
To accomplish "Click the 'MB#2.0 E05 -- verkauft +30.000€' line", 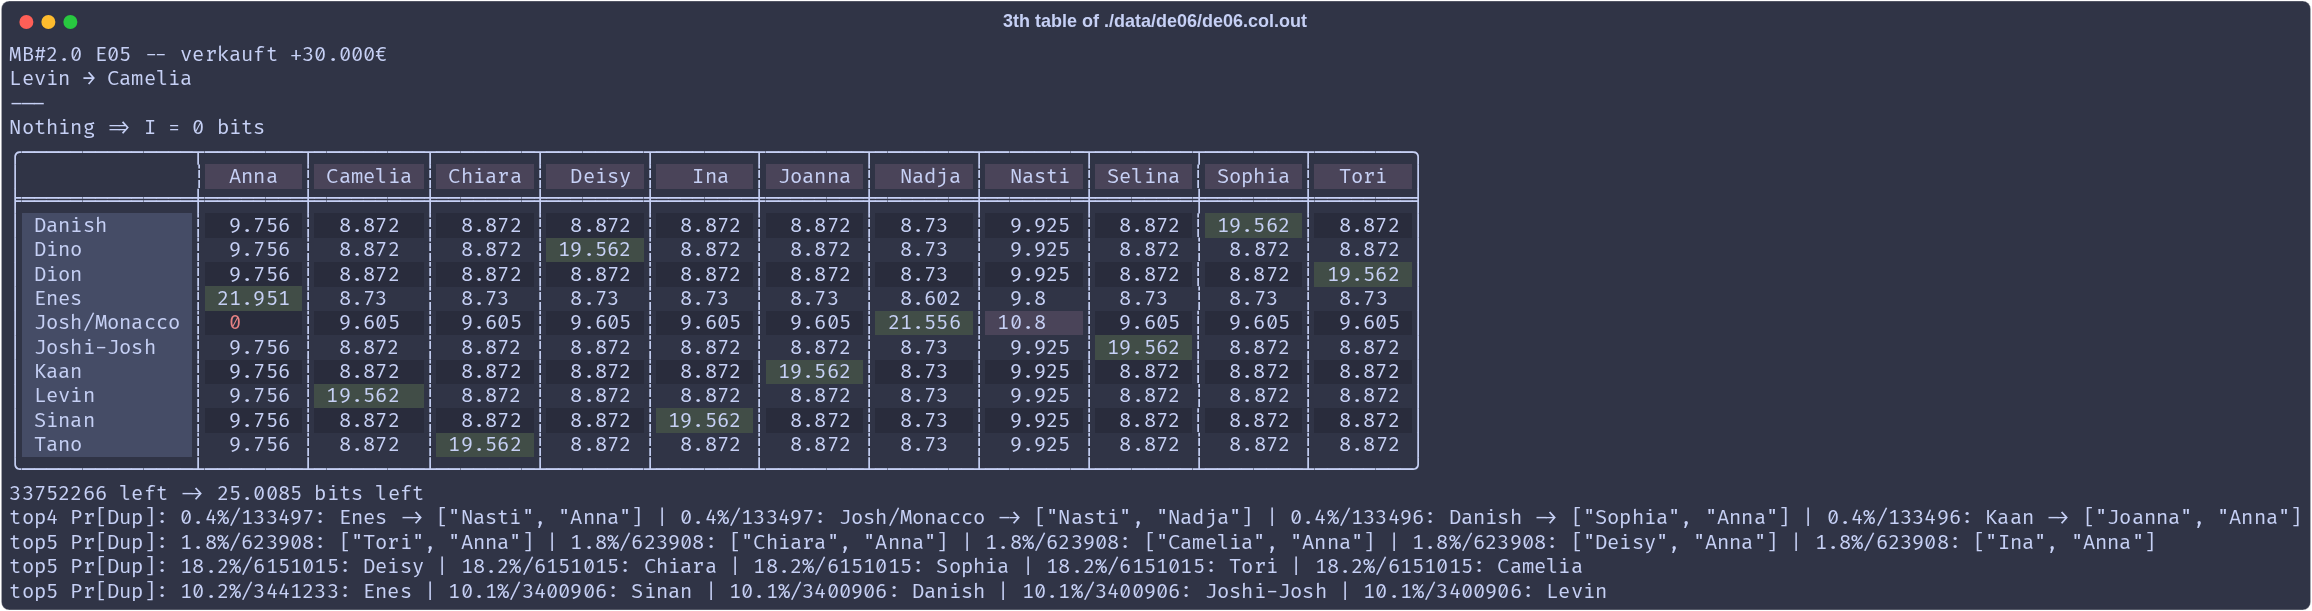I will (198, 54).
